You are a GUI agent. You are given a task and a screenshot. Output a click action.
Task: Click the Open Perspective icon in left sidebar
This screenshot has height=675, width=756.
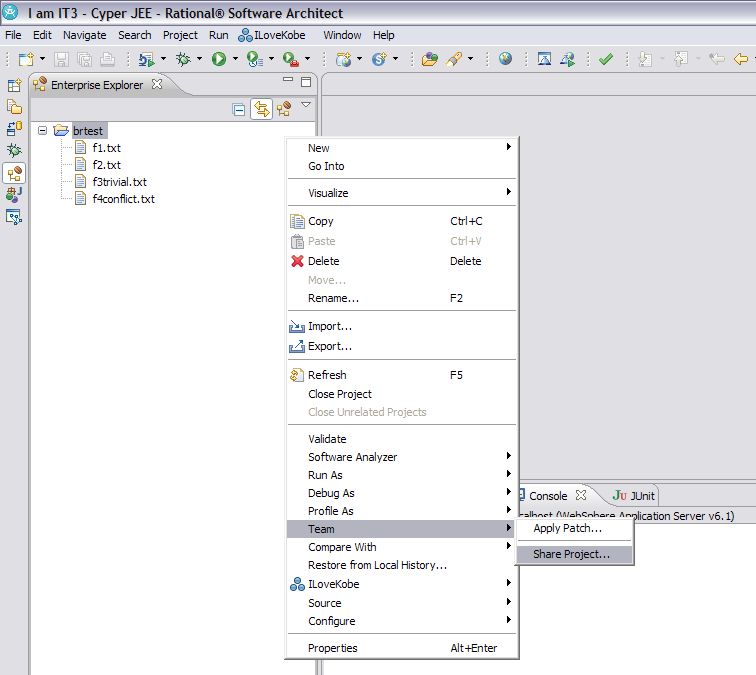pyautogui.click(x=14, y=85)
